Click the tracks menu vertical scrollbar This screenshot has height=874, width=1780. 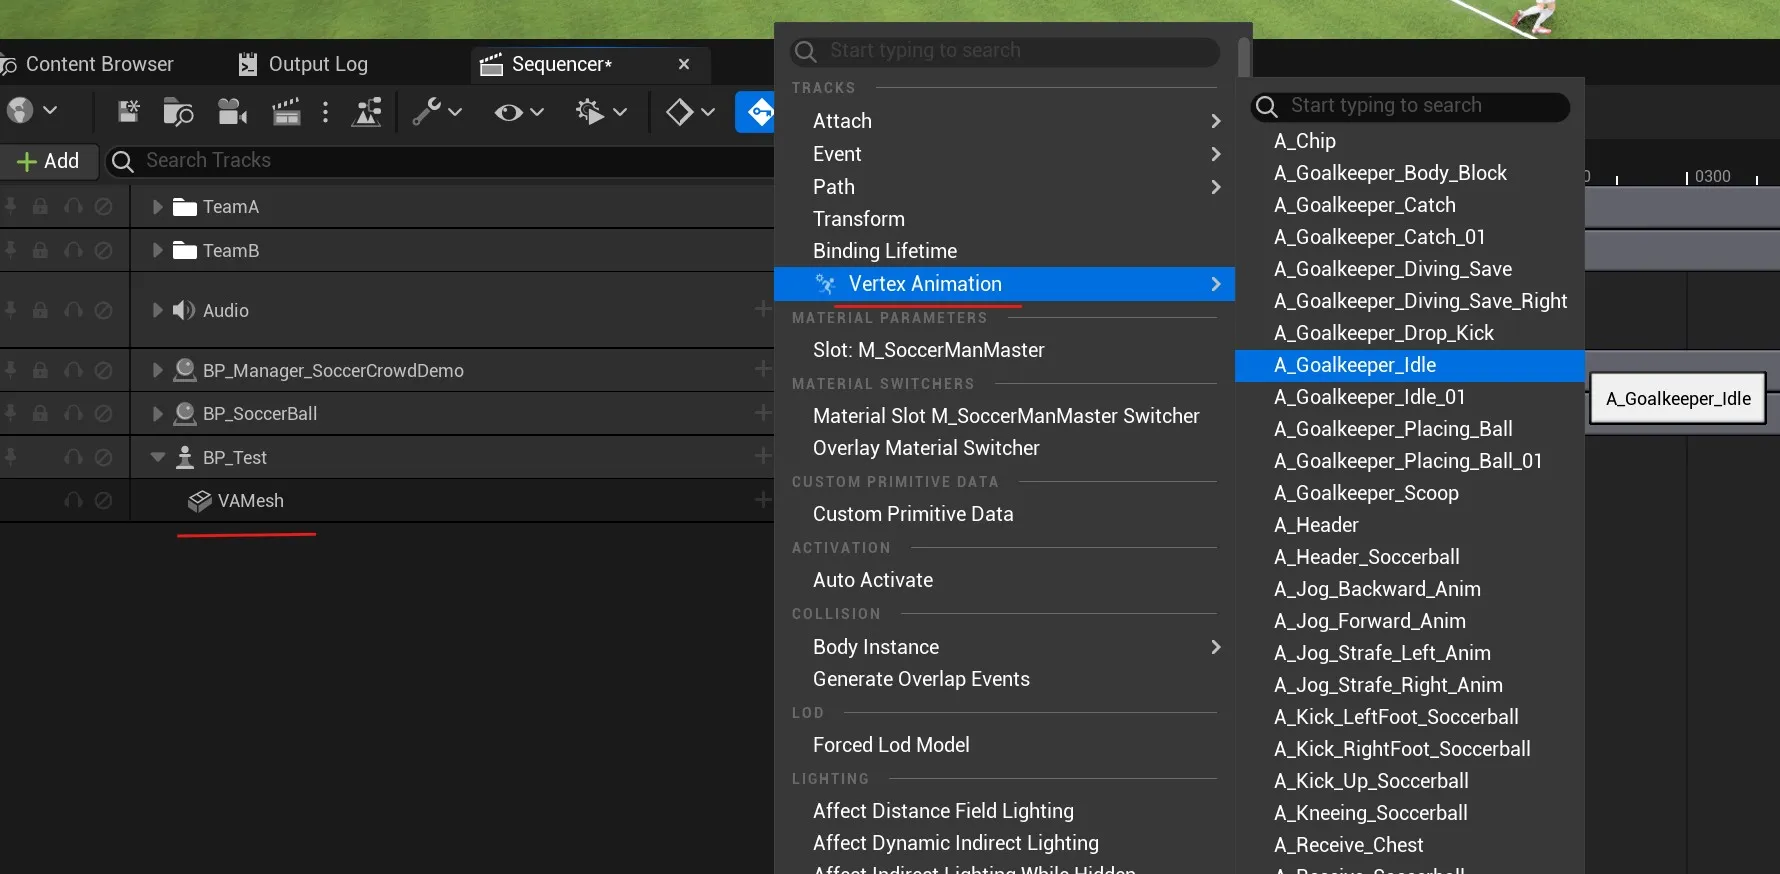coord(1243,57)
